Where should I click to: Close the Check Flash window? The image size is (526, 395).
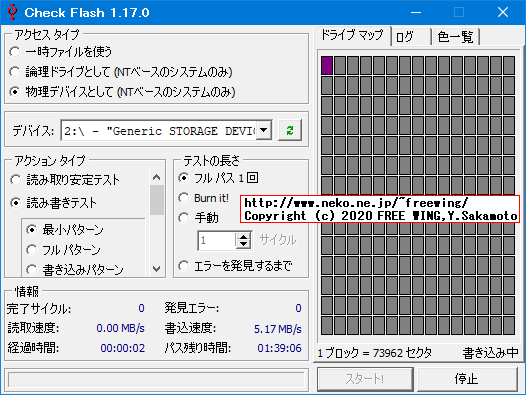pyautogui.click(x=503, y=12)
